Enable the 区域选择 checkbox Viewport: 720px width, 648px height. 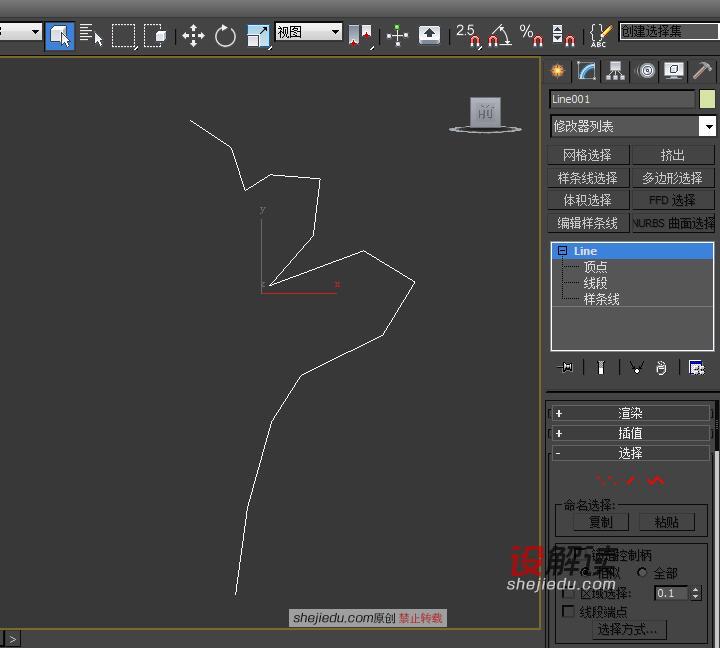pyautogui.click(x=569, y=593)
